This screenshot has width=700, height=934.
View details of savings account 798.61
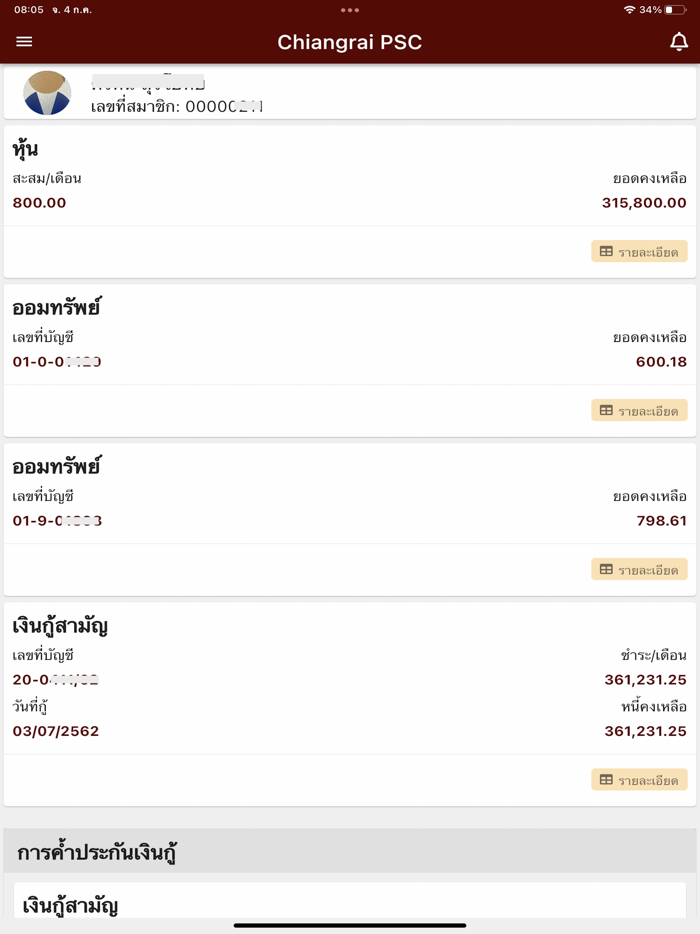pos(639,570)
